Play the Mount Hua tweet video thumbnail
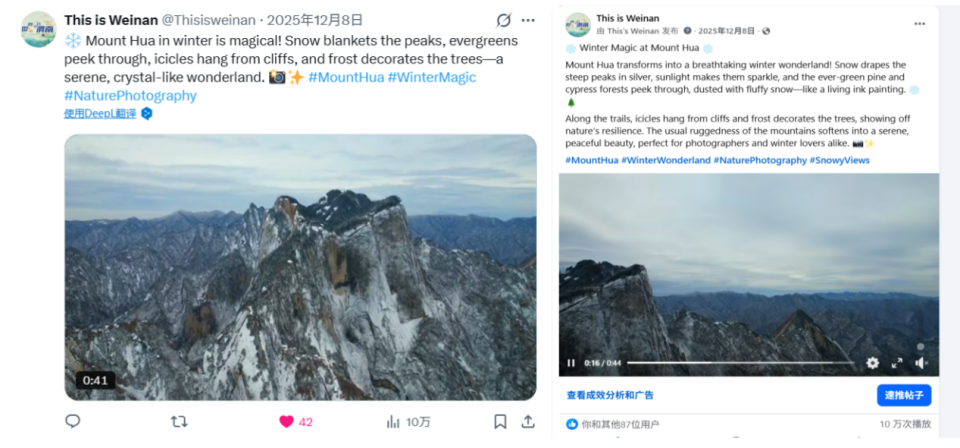 pos(301,267)
